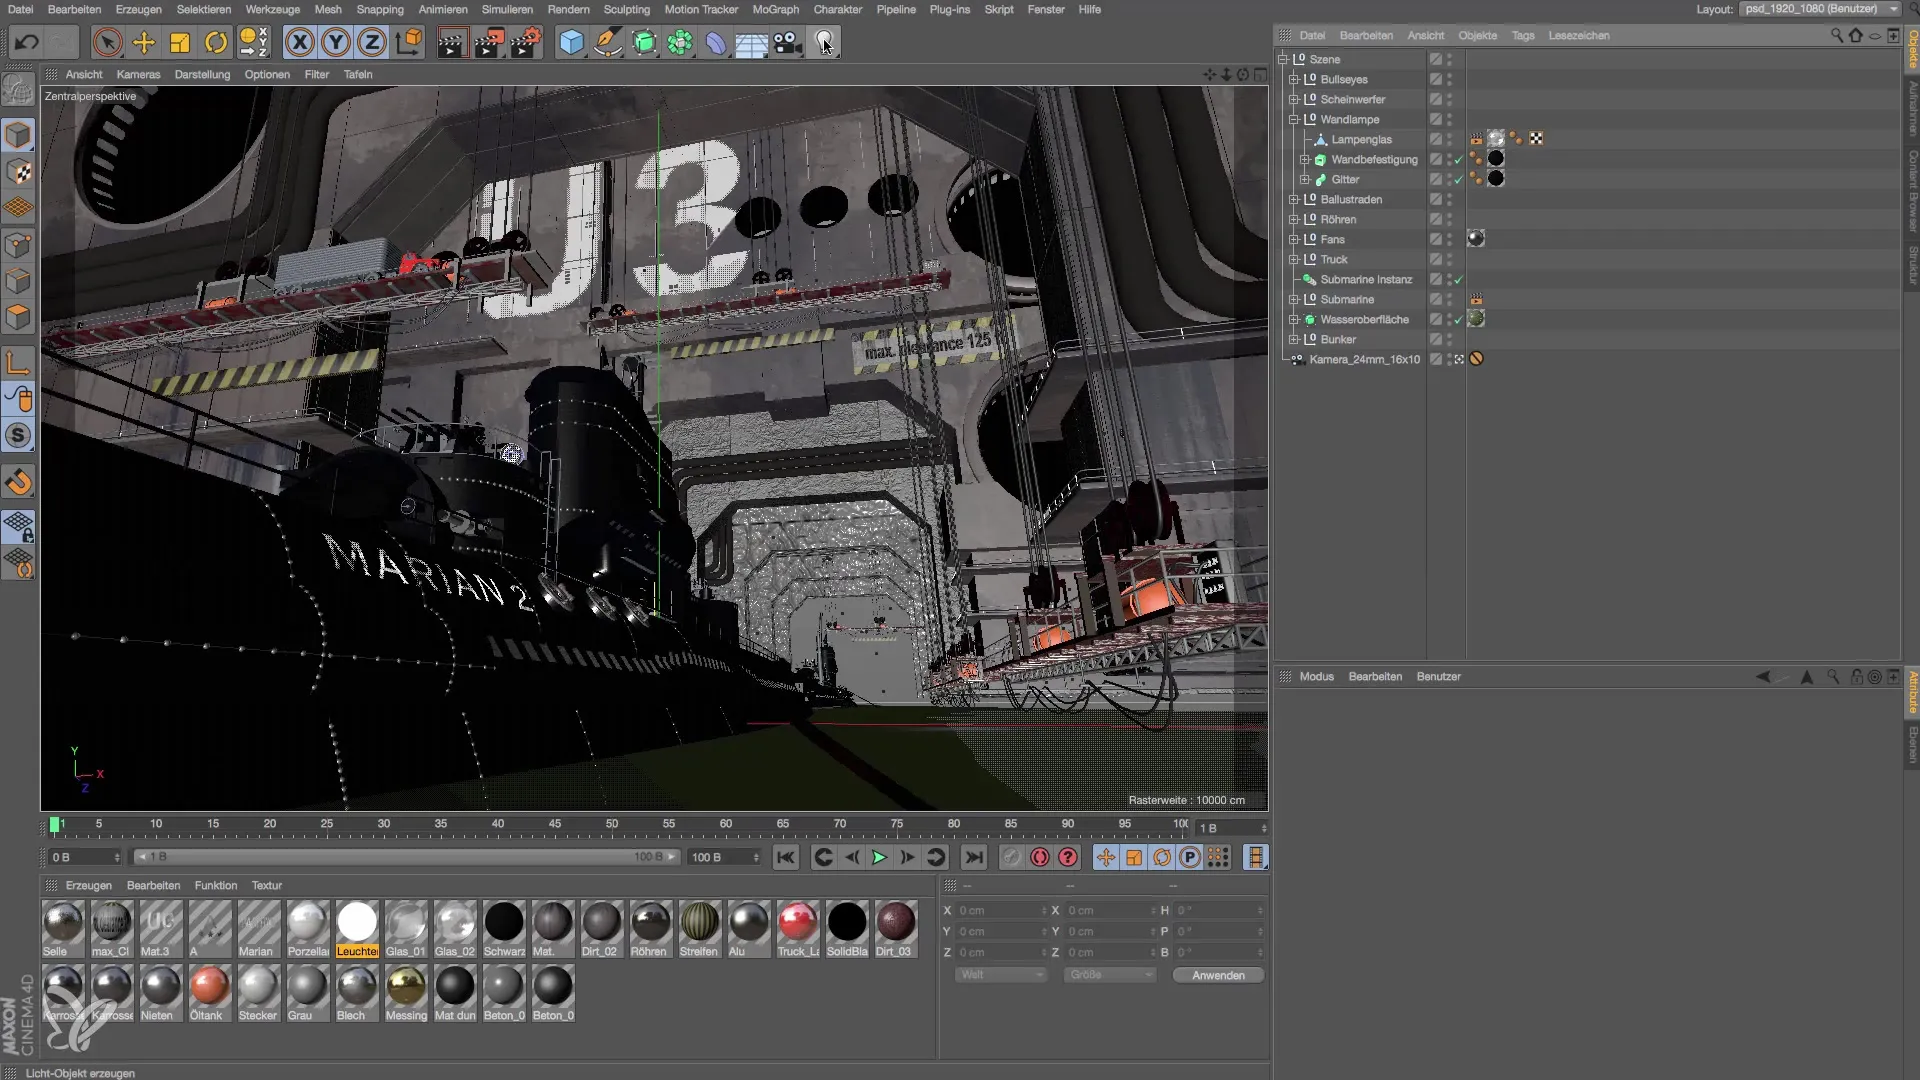This screenshot has width=1920, height=1080.
Task: Expand the Truck tree node
Action: (x=1294, y=259)
